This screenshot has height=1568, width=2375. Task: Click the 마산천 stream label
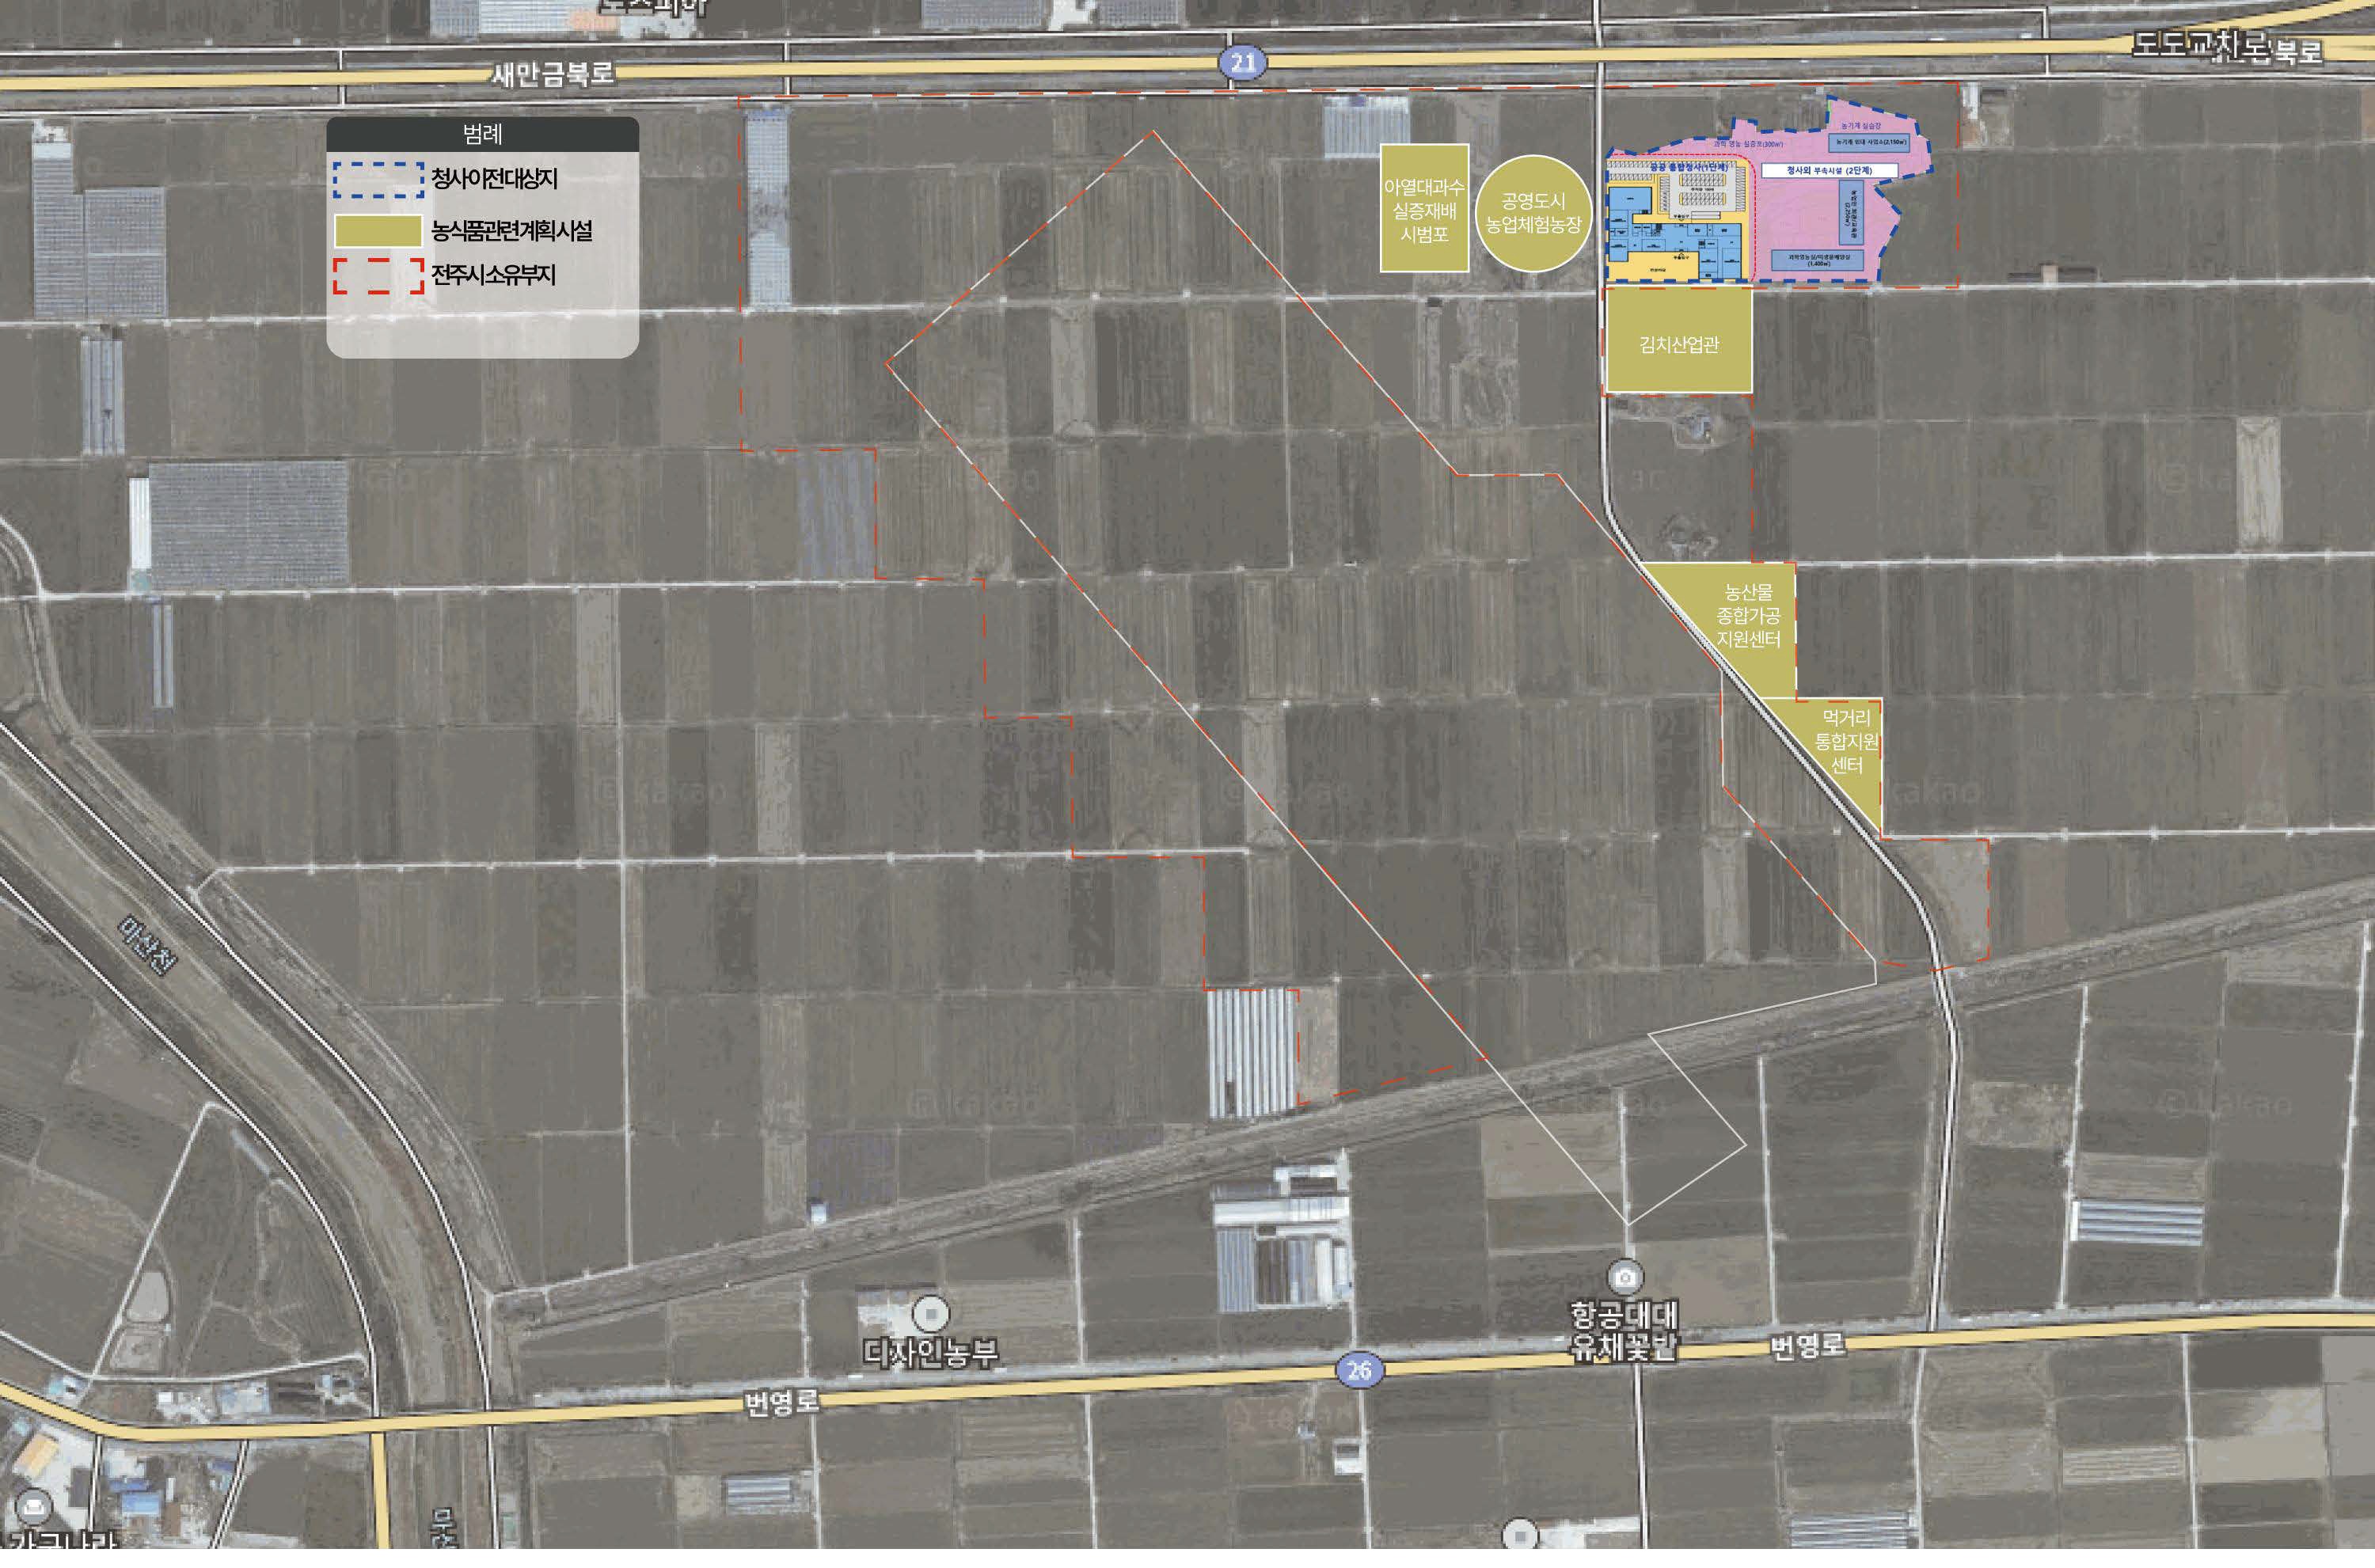coord(149,946)
